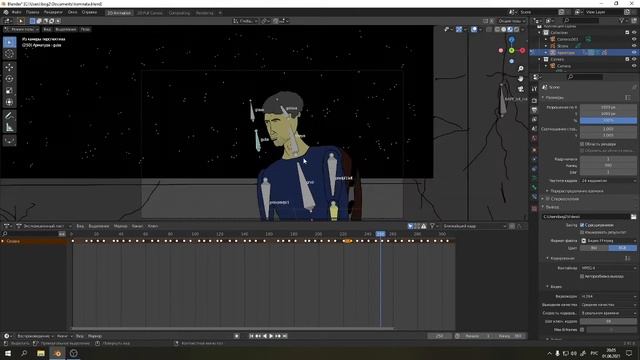Viewport: 640px width, 360px height.
Task: Open the Window menu
Action: (73, 12)
